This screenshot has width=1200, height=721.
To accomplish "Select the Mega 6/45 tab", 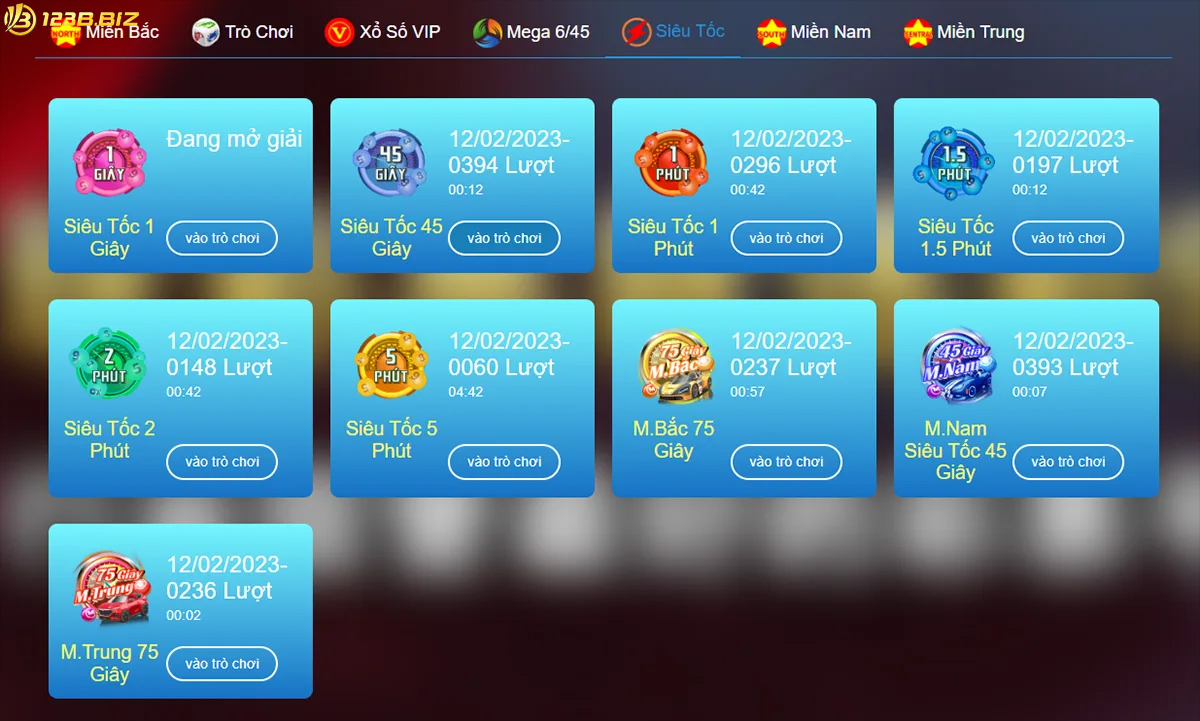I will [x=531, y=32].
